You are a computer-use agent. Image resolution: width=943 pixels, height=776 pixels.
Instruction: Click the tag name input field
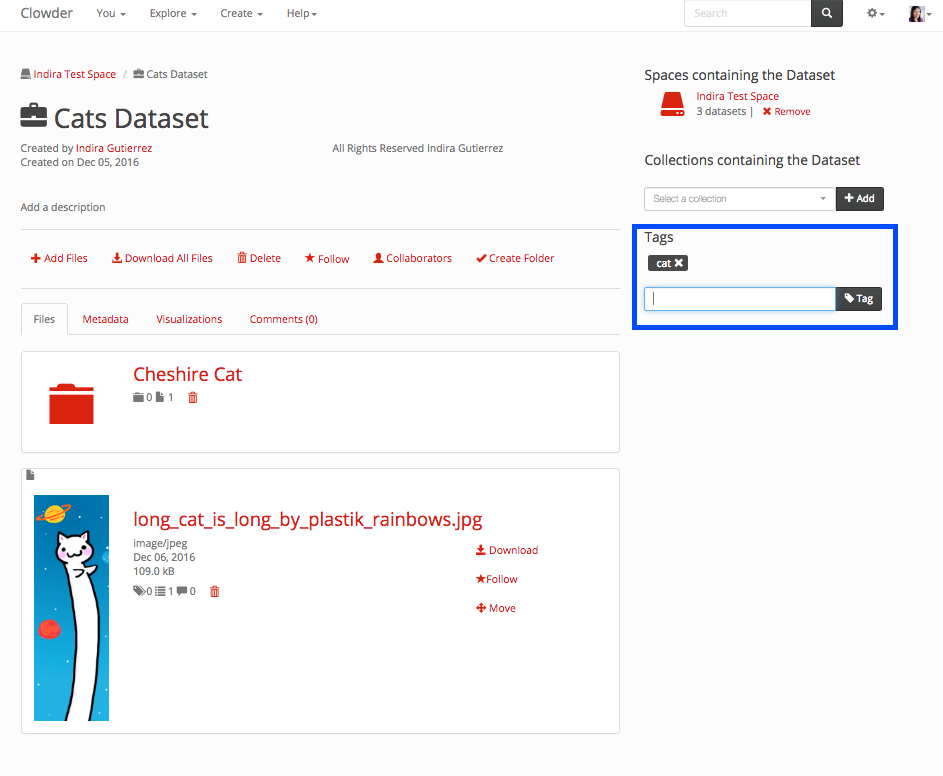coord(739,299)
